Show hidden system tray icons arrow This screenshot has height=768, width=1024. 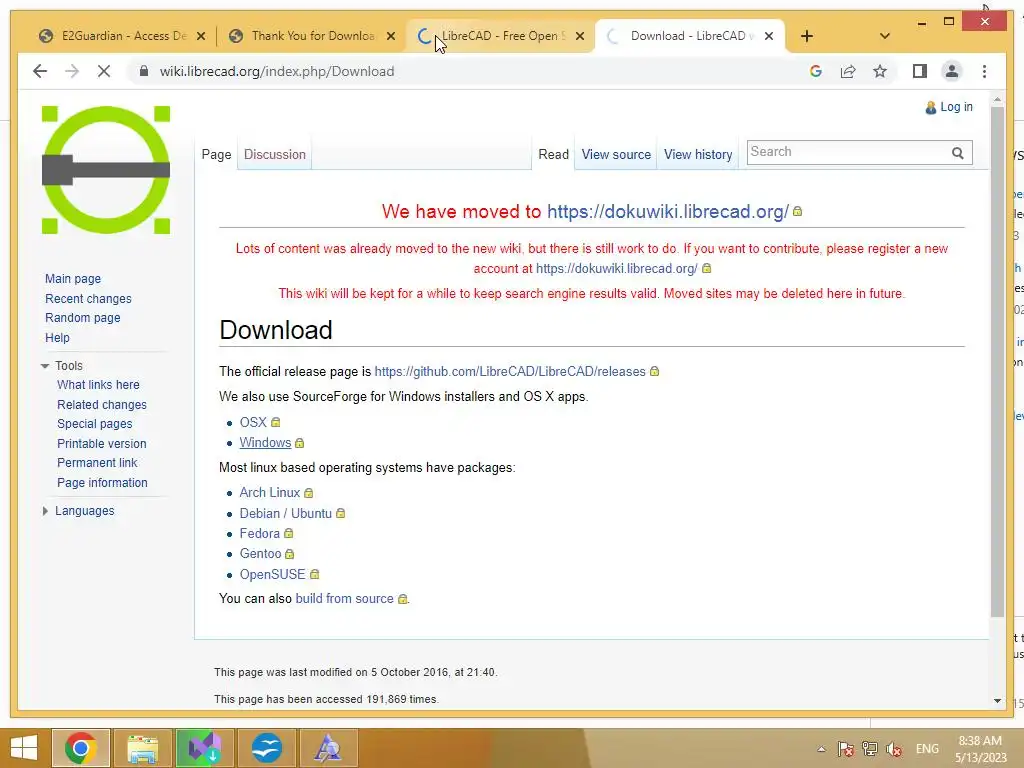821,749
